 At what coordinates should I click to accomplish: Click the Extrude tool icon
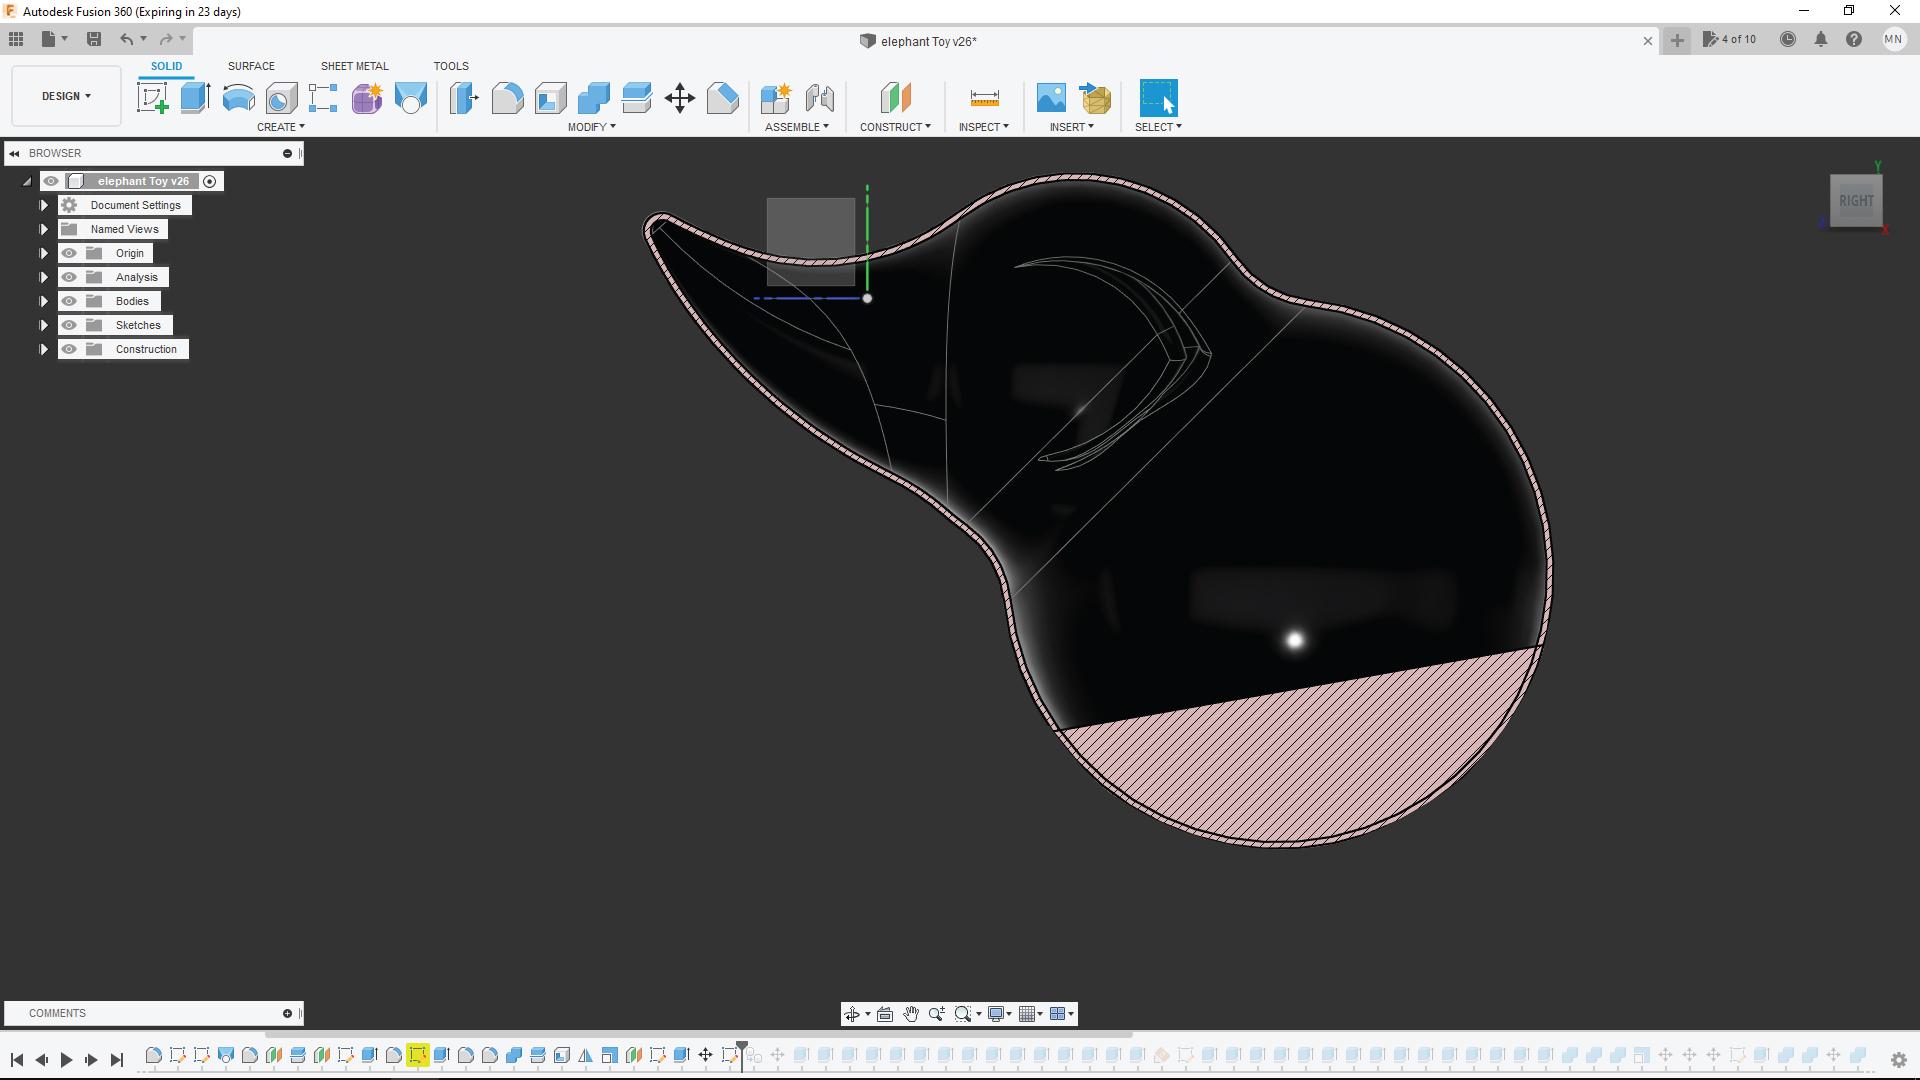195,98
